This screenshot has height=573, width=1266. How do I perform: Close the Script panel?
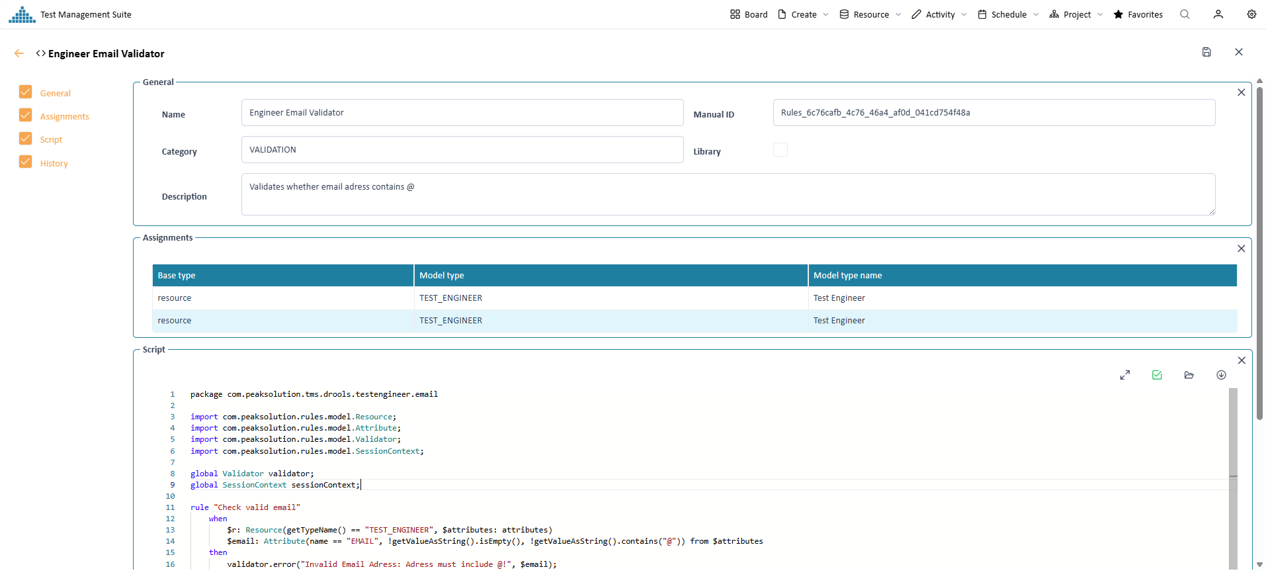pos(1241,360)
